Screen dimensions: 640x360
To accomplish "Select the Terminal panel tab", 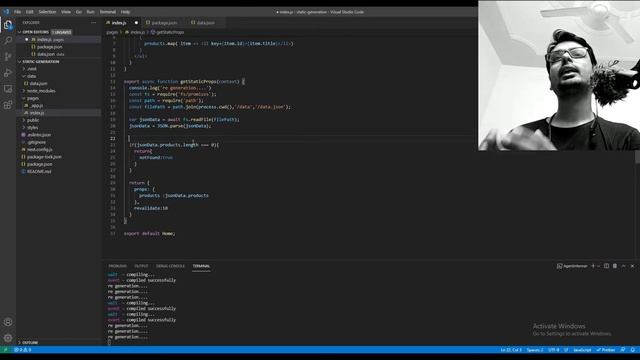I will [201, 266].
